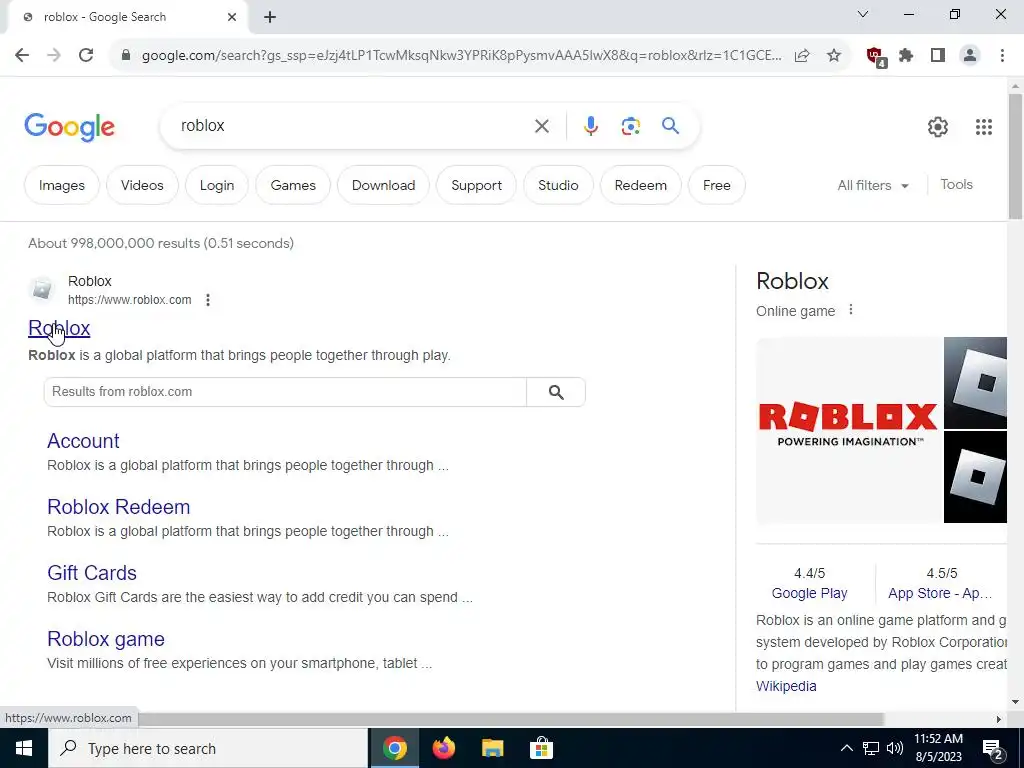1024x768 pixels.
Task: Bookmark this page with the star icon
Action: [834, 56]
